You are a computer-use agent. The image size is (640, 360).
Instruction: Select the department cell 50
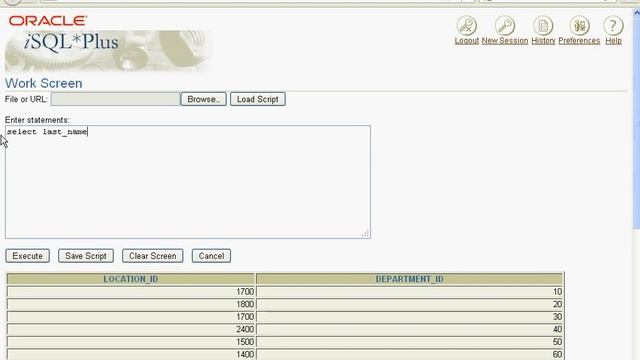click(x=410, y=342)
